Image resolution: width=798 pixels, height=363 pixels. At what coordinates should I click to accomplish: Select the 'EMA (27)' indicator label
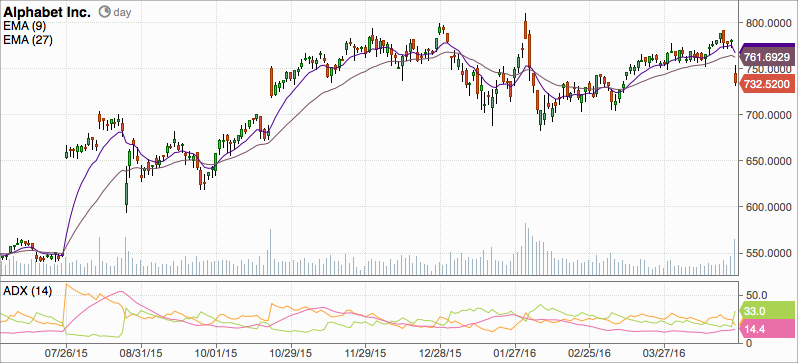pos(27,41)
